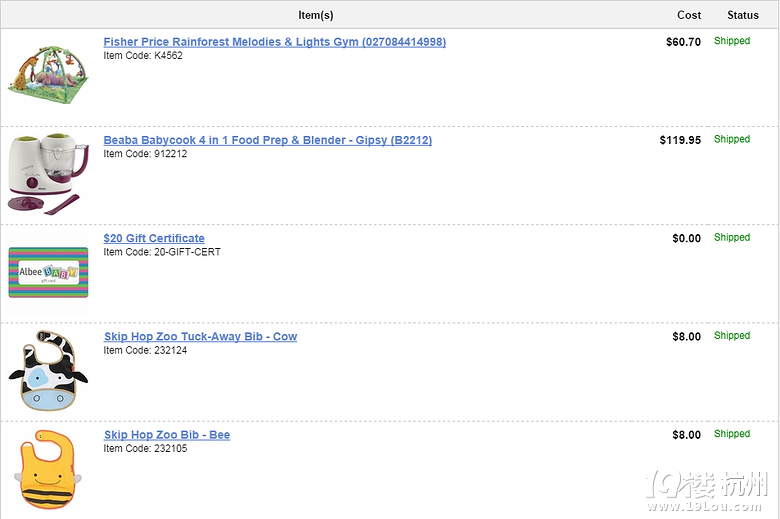Click Shipped status for Fisher Price gym
This screenshot has width=780, height=519.
[732, 41]
